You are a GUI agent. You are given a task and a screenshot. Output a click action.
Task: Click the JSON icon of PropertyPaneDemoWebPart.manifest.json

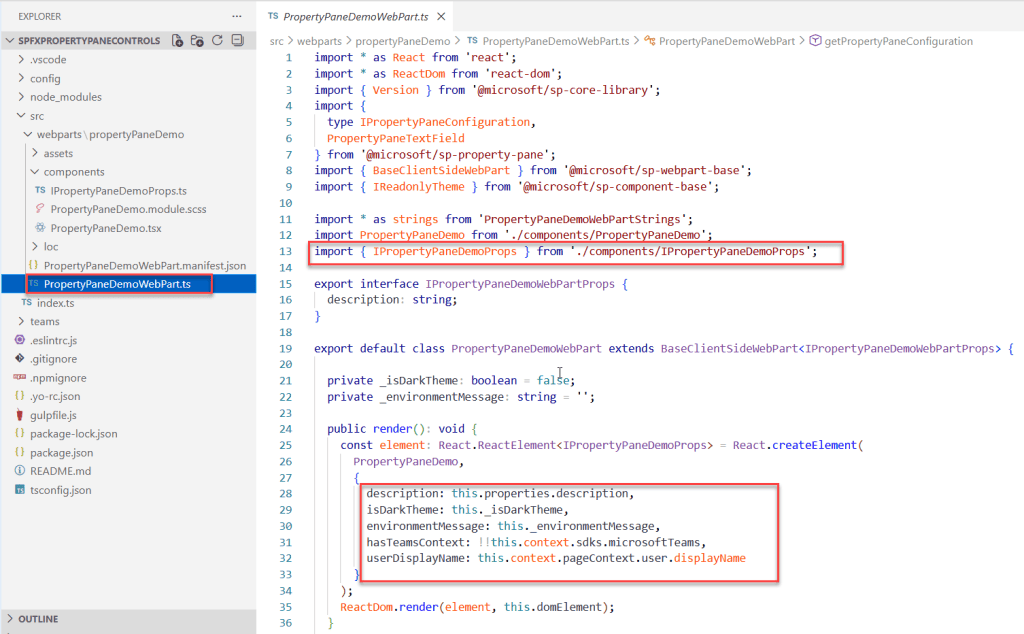(33, 265)
